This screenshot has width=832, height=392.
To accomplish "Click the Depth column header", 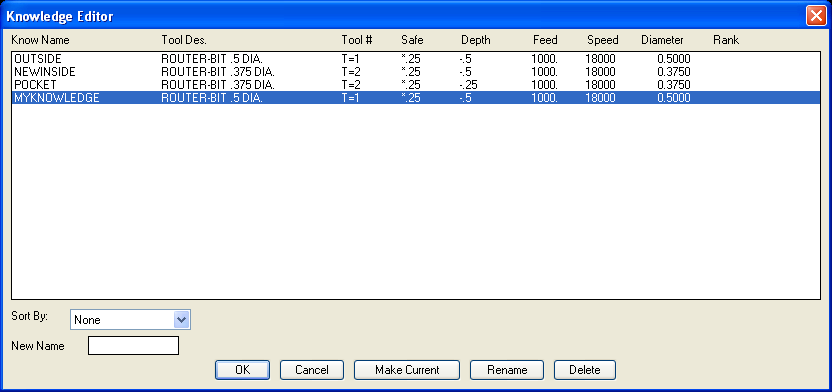I will point(475,40).
